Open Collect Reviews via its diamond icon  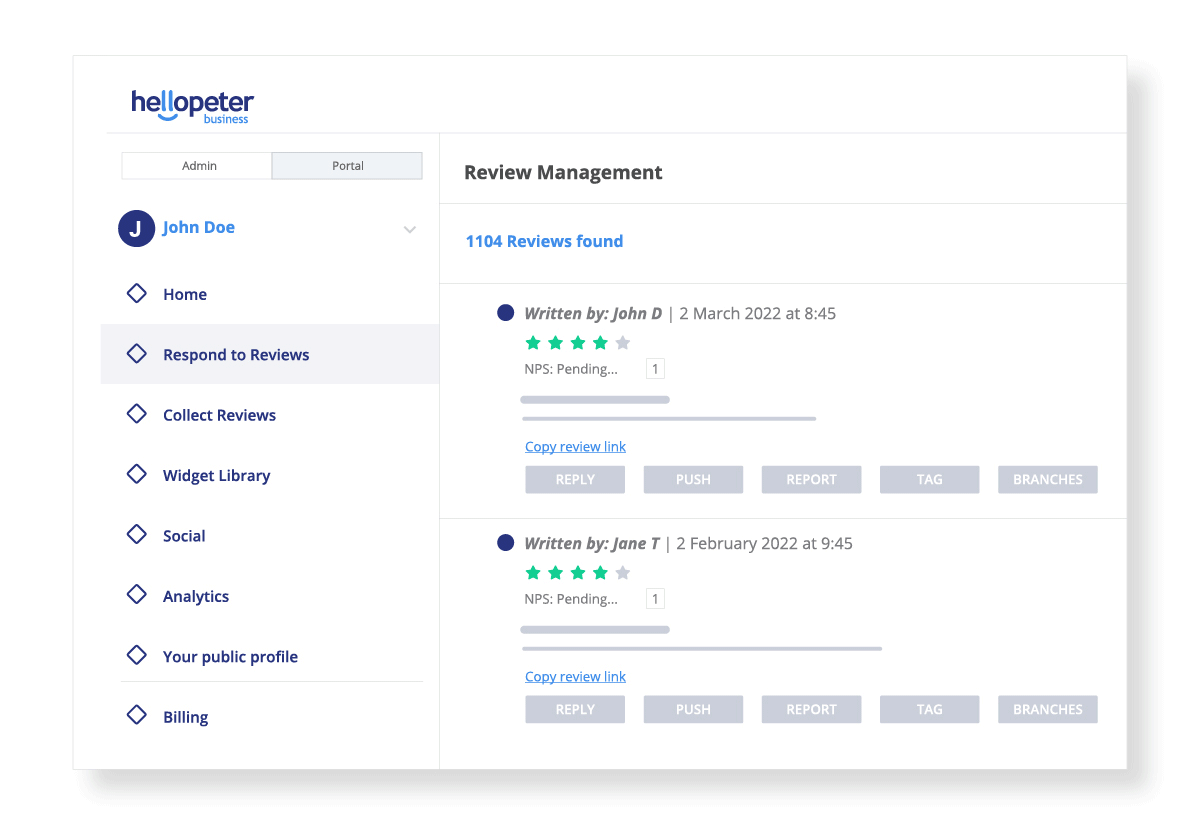coord(137,414)
